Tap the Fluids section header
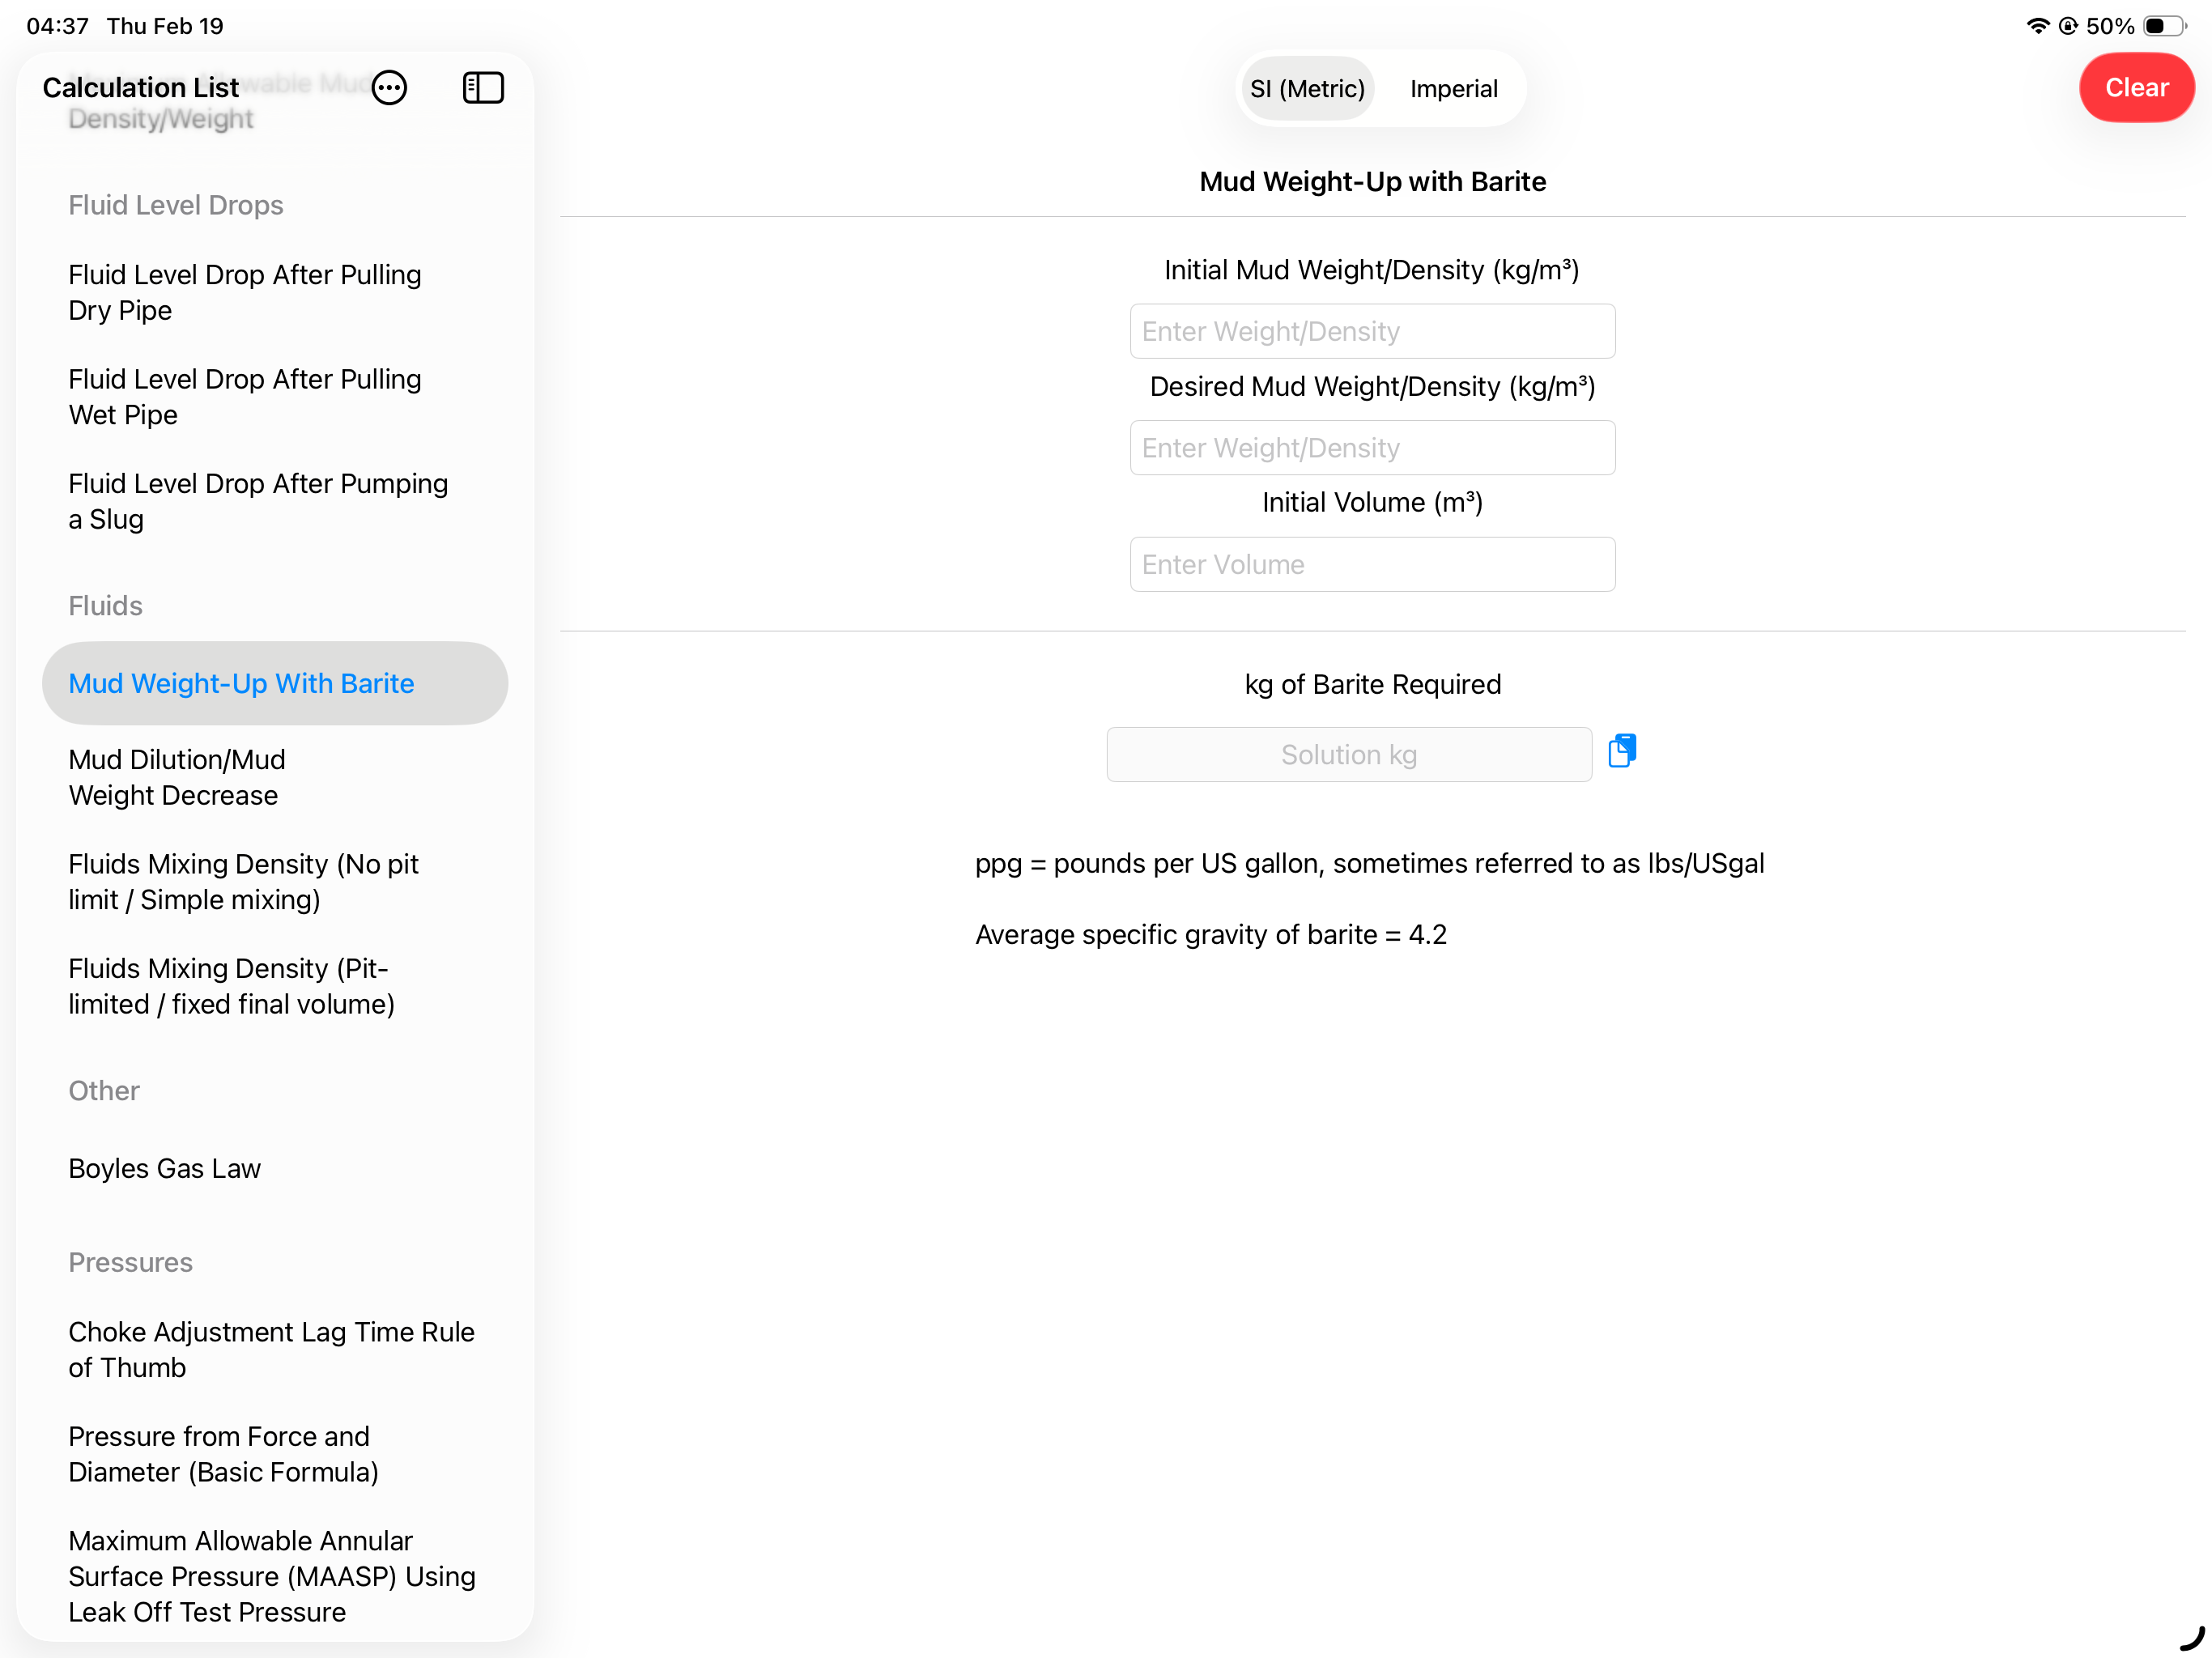 [105, 606]
